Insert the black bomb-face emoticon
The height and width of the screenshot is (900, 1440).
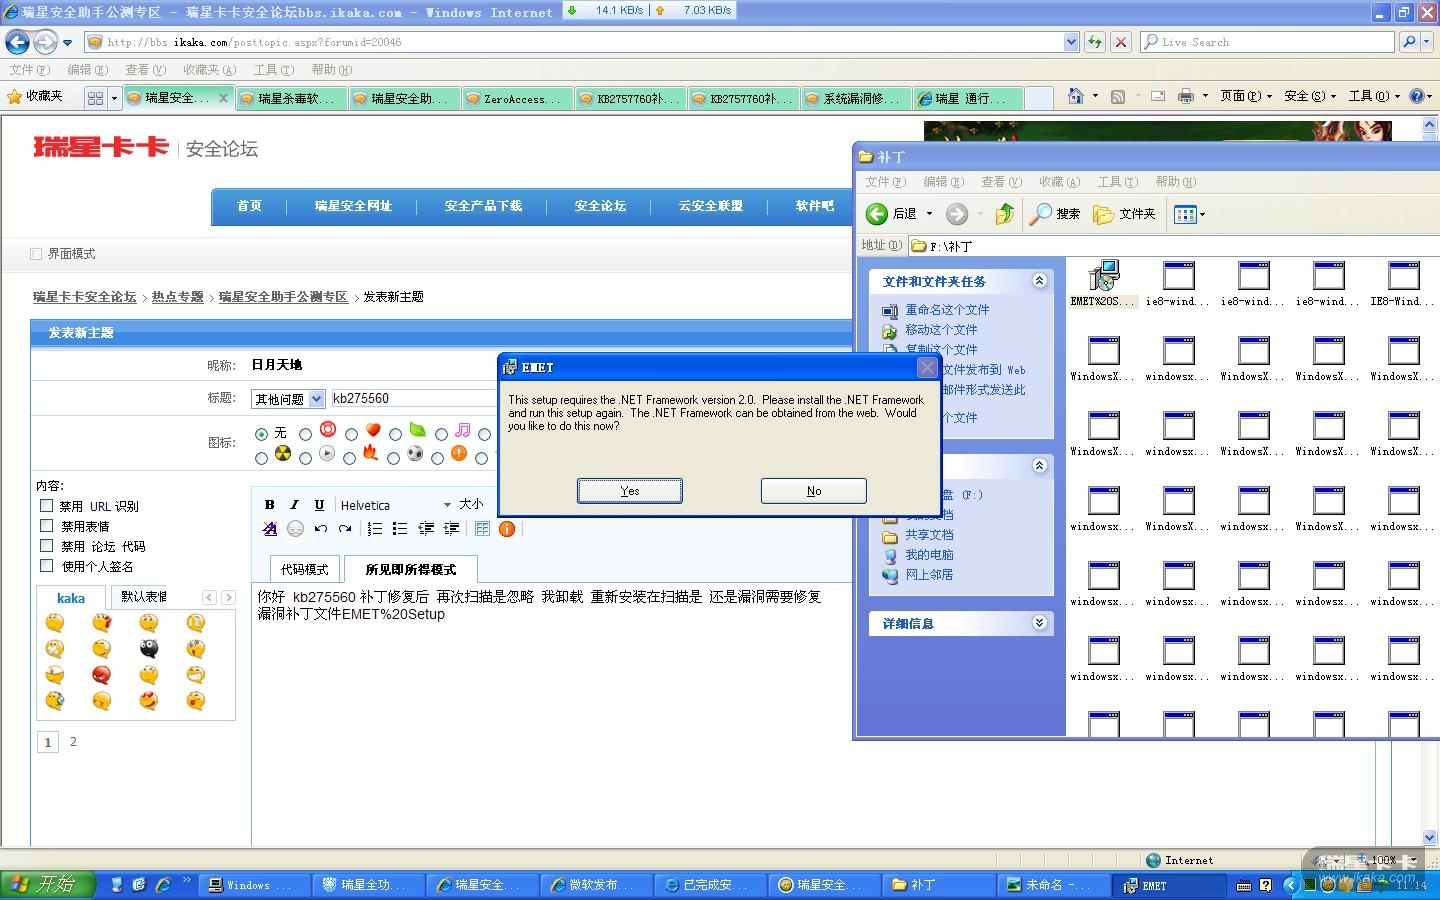pos(148,648)
